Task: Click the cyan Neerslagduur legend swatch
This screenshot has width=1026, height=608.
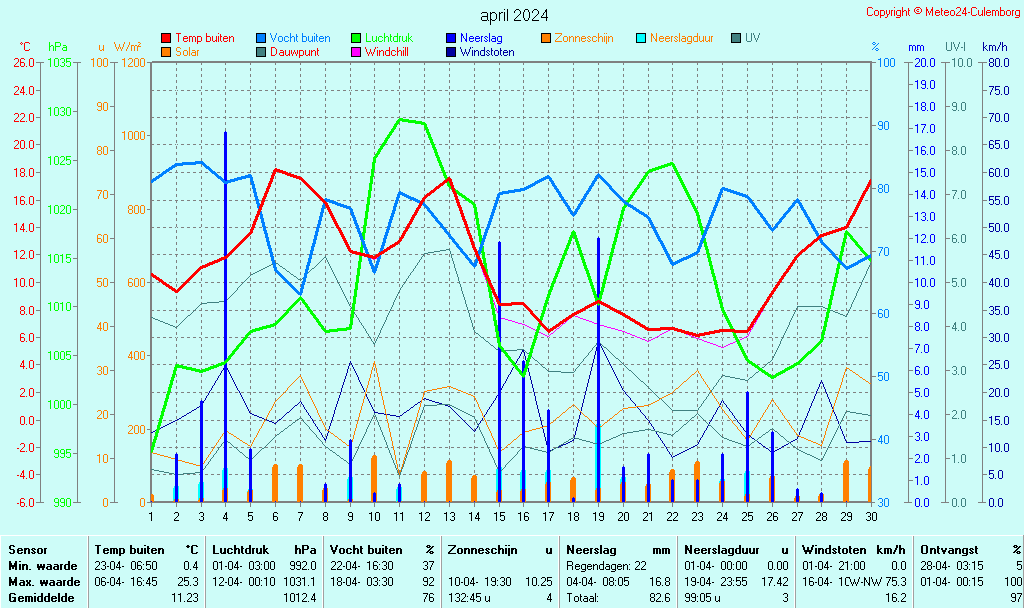Action: click(641, 38)
